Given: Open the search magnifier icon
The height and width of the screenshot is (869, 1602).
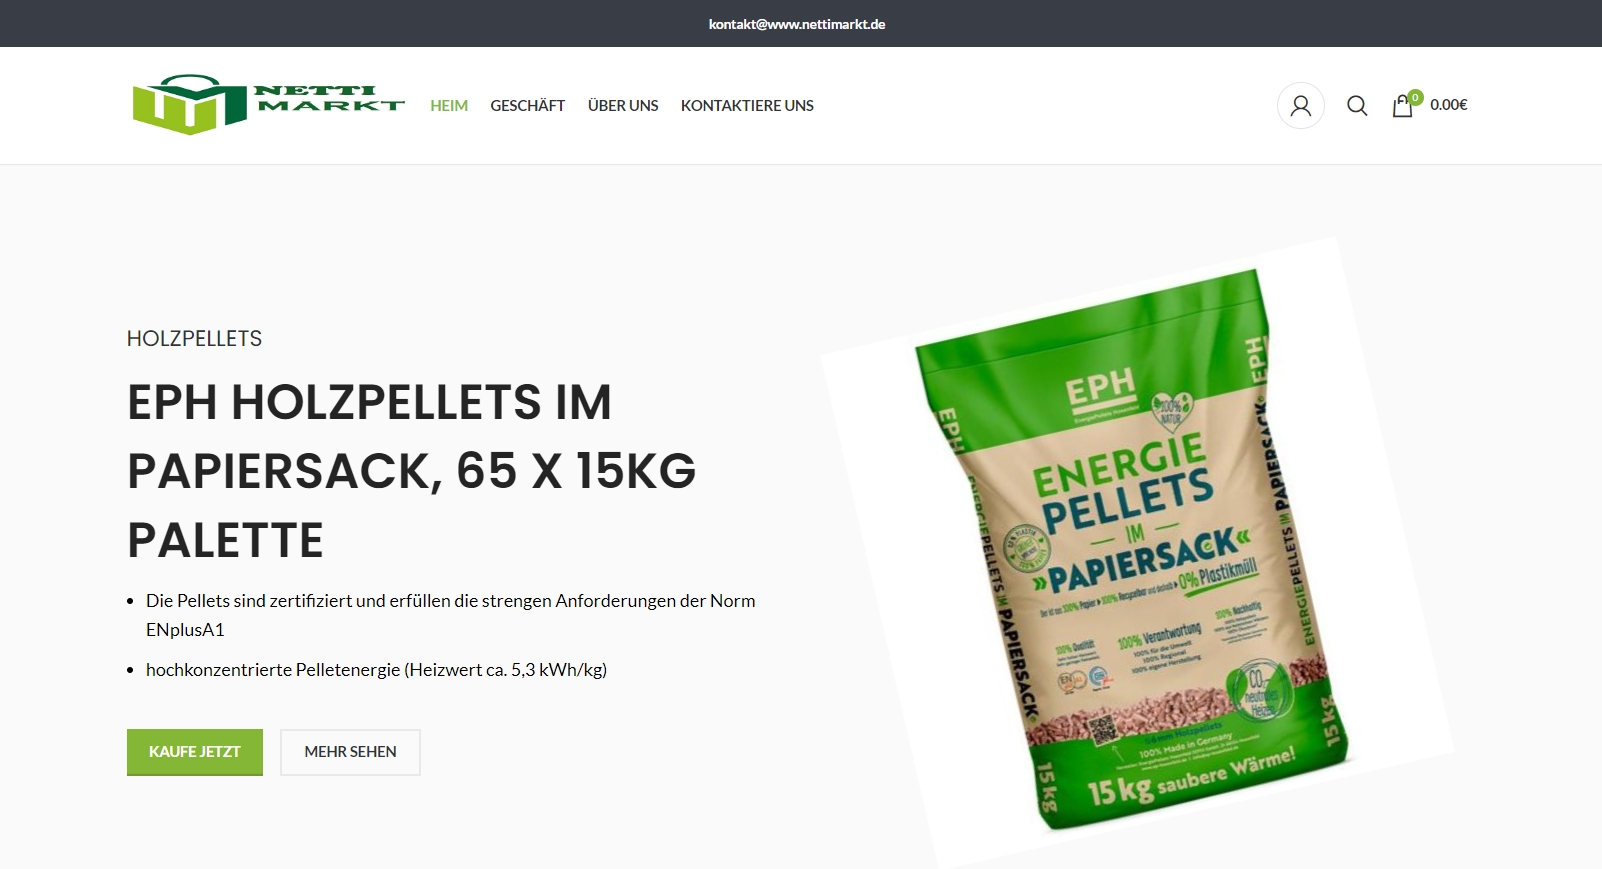Looking at the screenshot, I should pos(1356,105).
